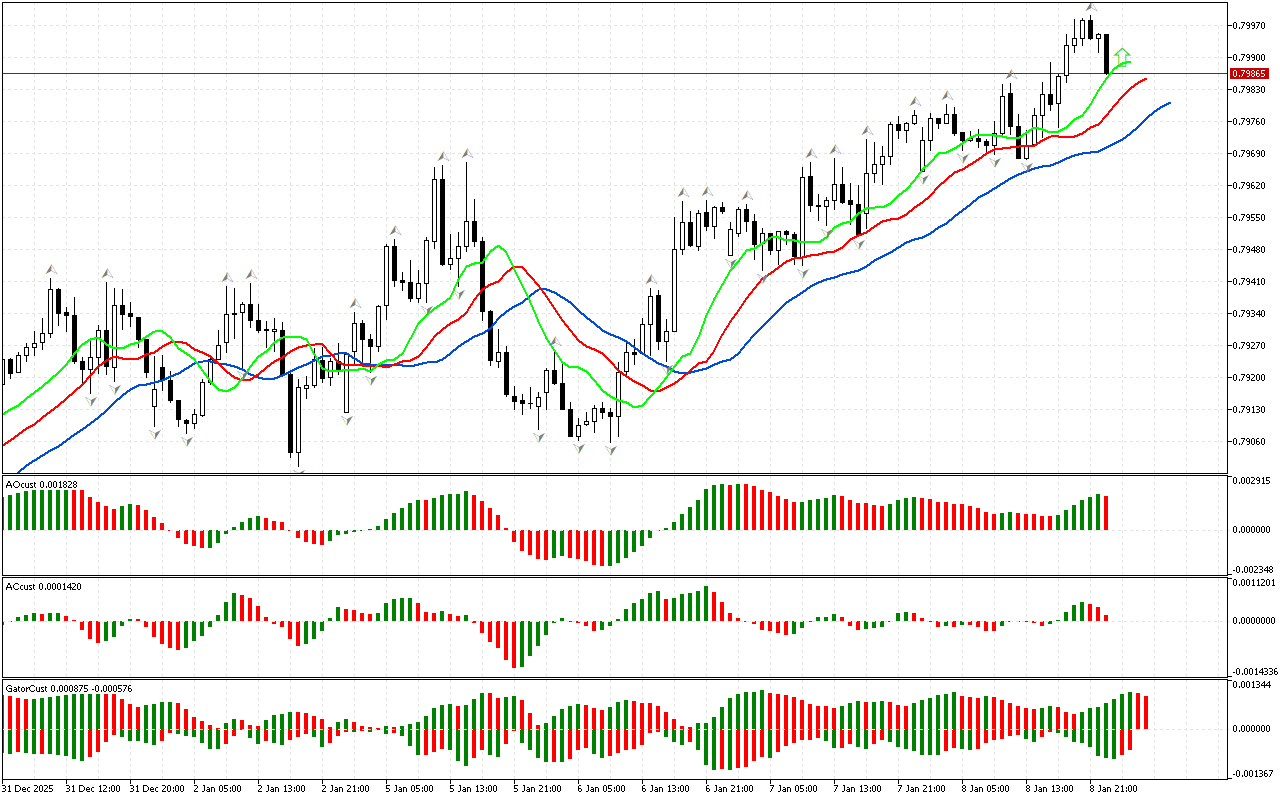
Task: Click the last red ACcust histogram bar
Action: click(x=1107, y=617)
